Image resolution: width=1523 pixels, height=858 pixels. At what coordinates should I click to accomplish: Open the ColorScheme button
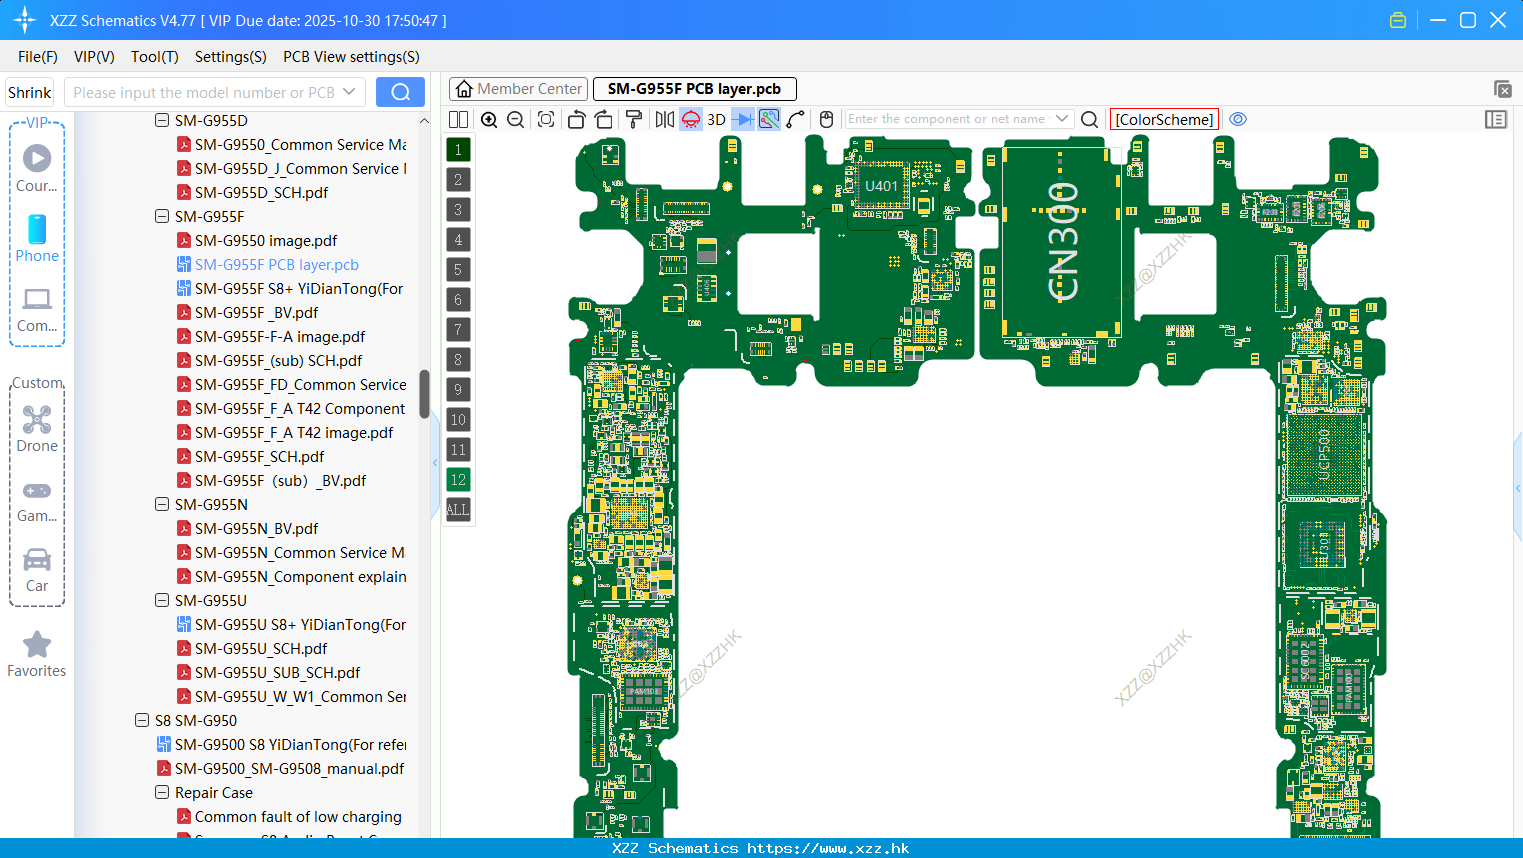(1164, 119)
